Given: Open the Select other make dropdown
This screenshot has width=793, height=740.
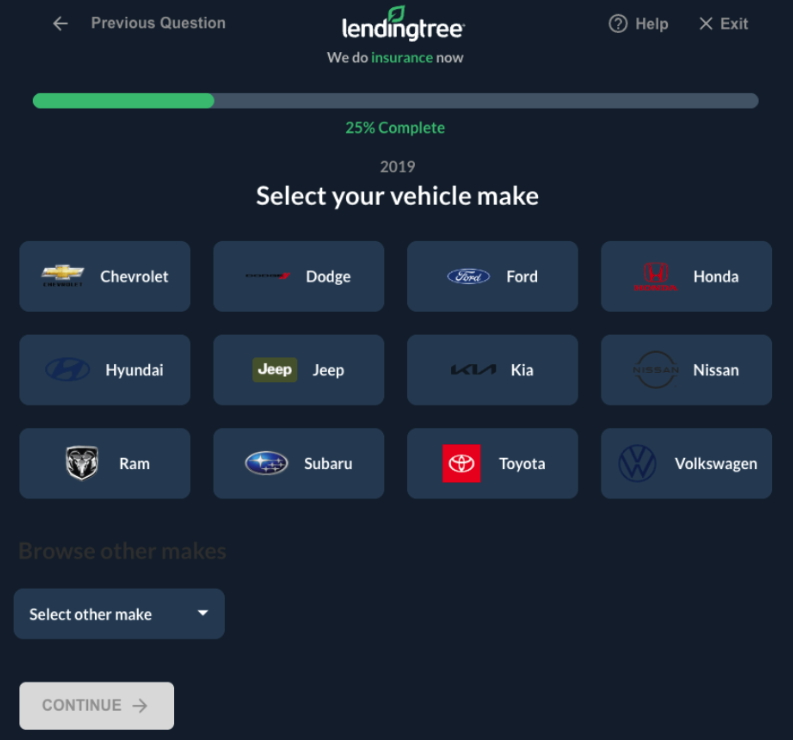Looking at the screenshot, I should (119, 614).
